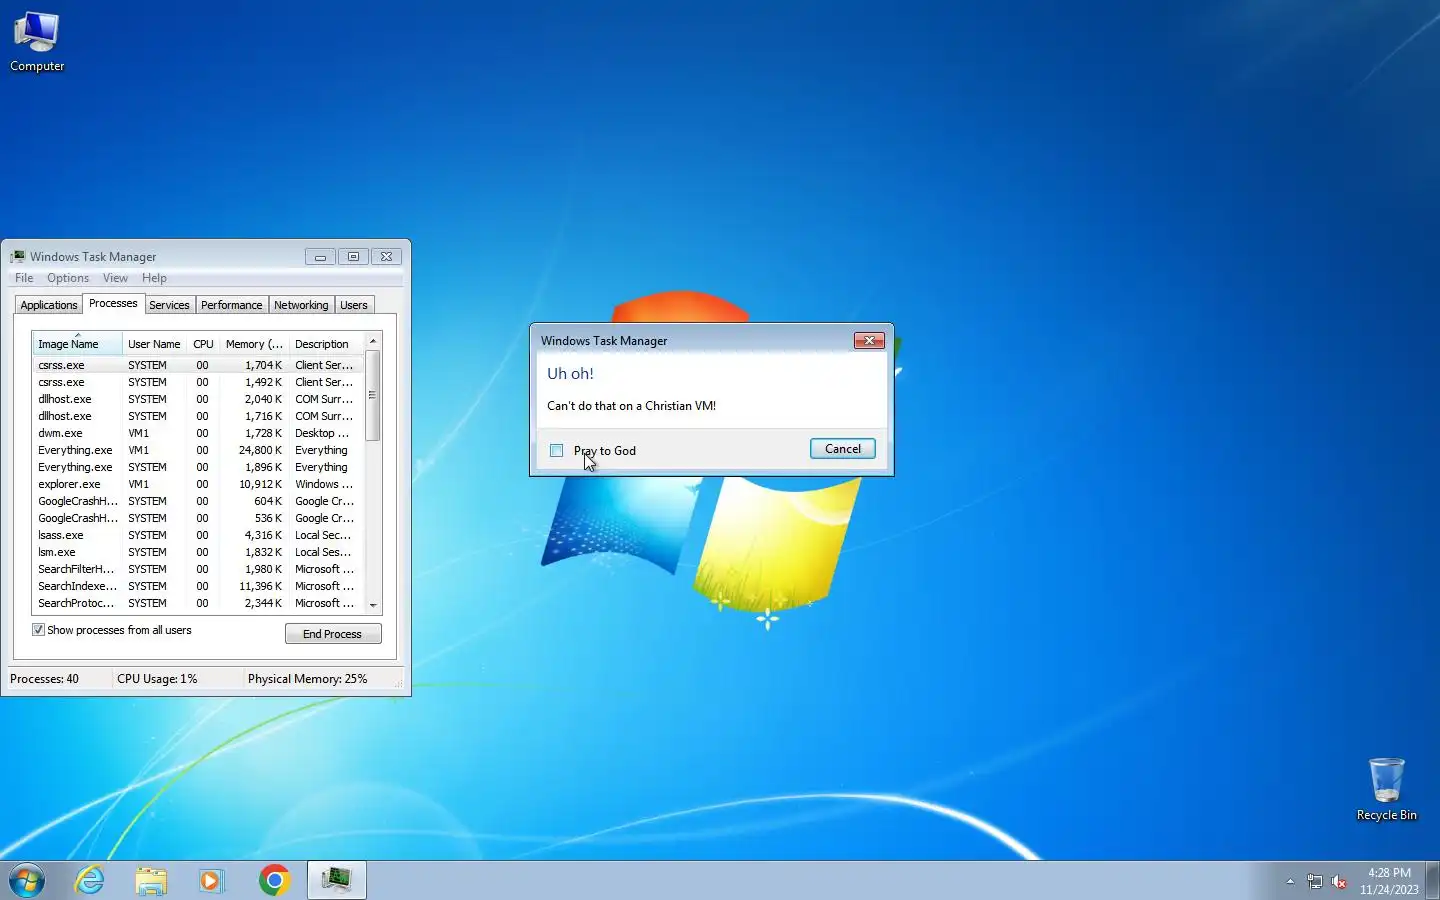Select the explorer.exe process row
1440x900 pixels.
(198, 484)
